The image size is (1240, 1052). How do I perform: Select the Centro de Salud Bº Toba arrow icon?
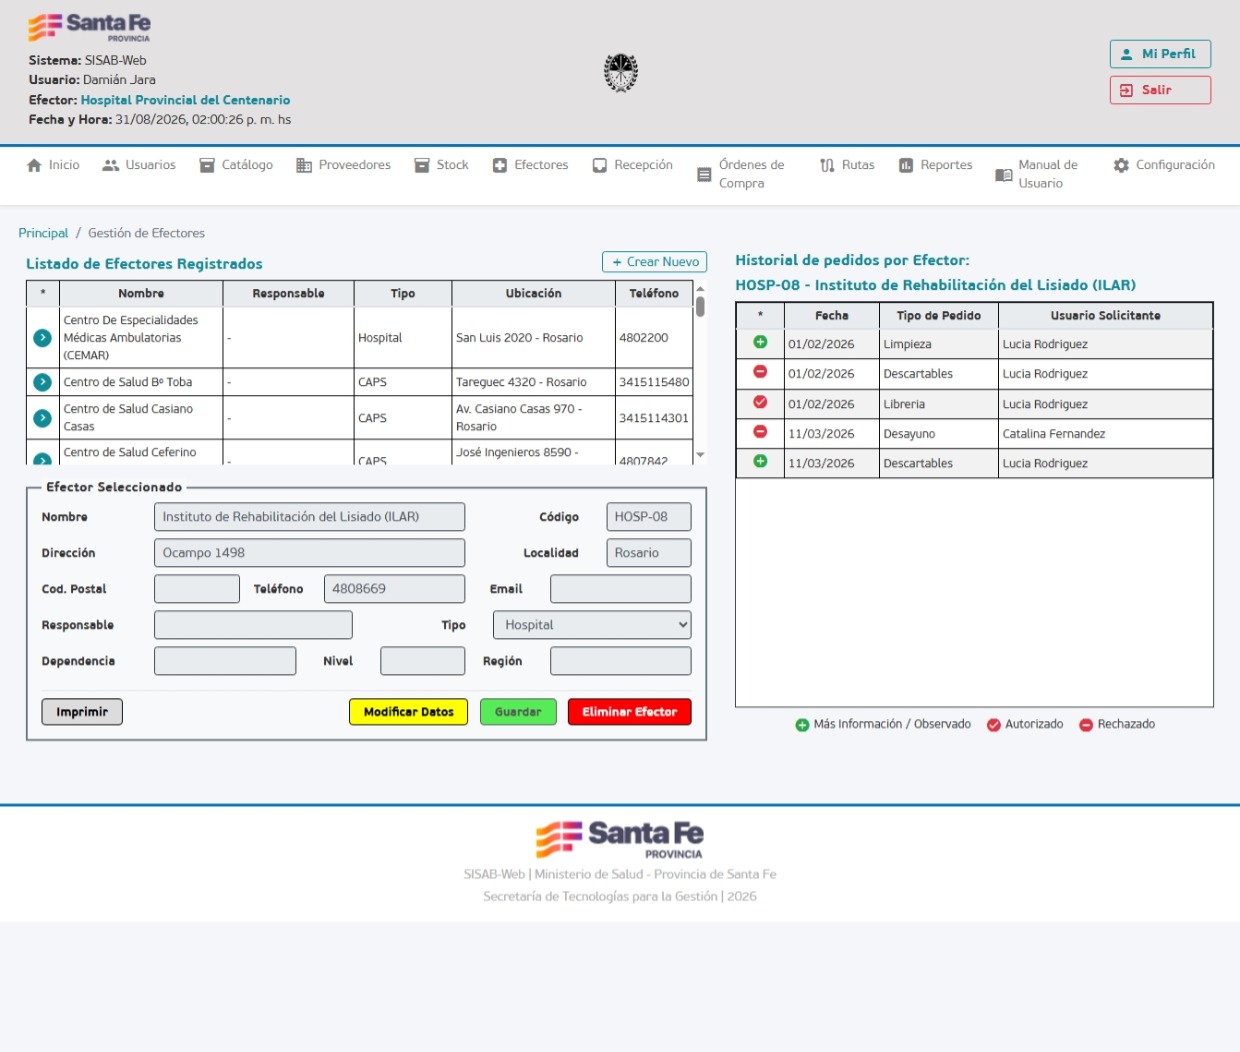point(42,382)
